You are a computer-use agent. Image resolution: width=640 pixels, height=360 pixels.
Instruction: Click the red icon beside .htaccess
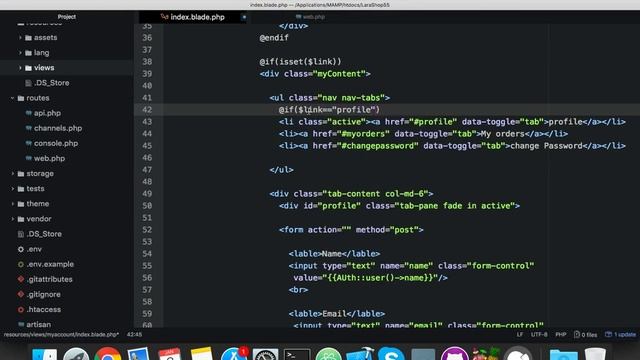tap(21, 309)
